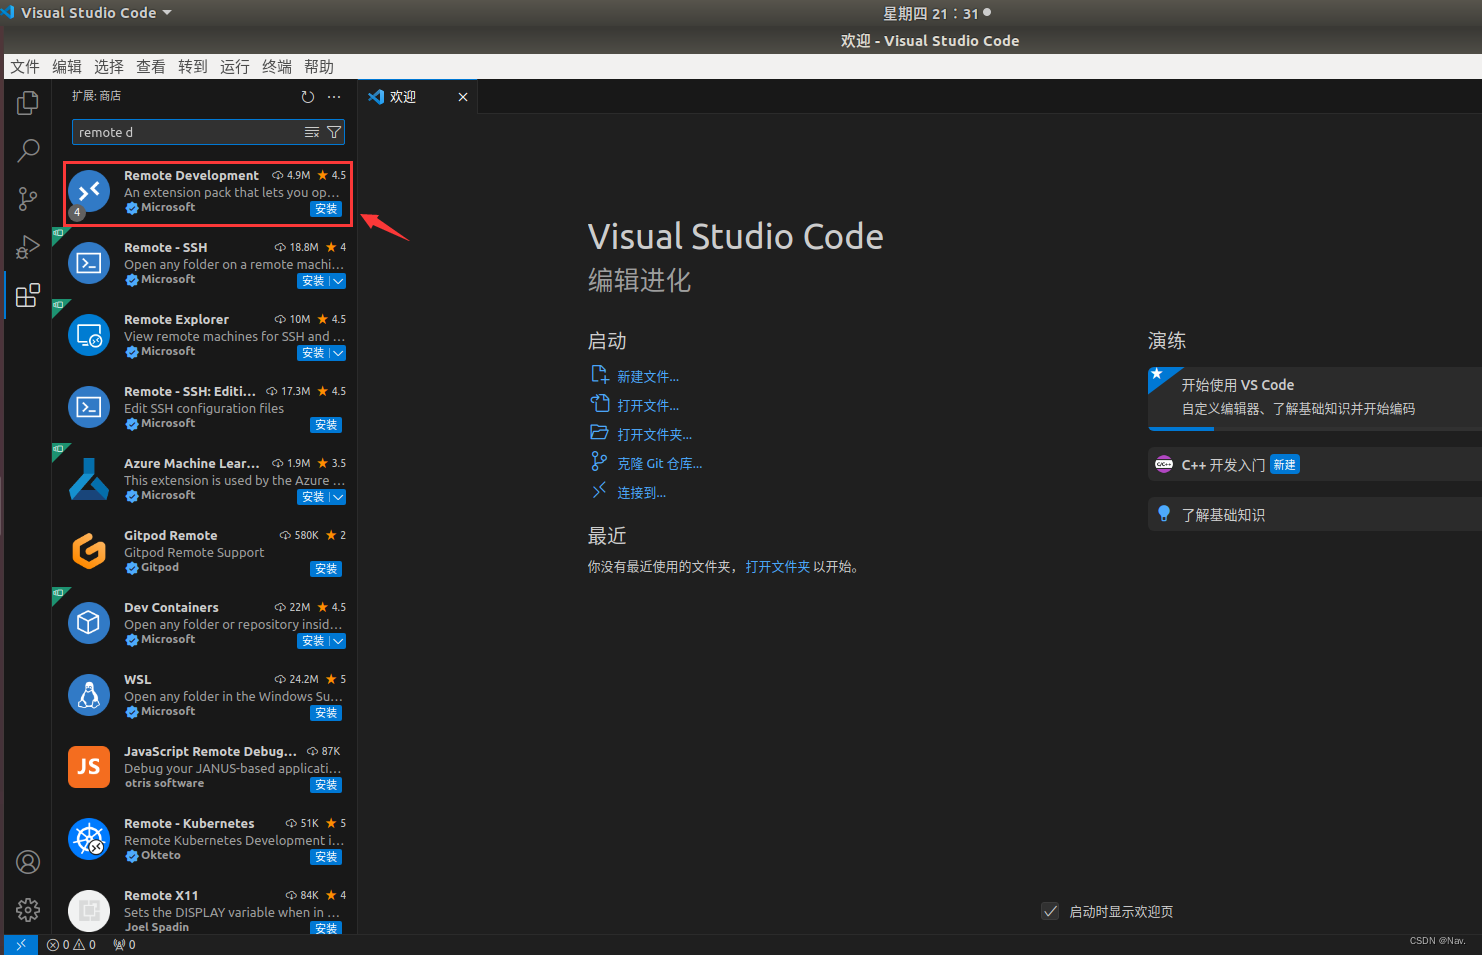Open the Run and Debug view

coord(28,247)
